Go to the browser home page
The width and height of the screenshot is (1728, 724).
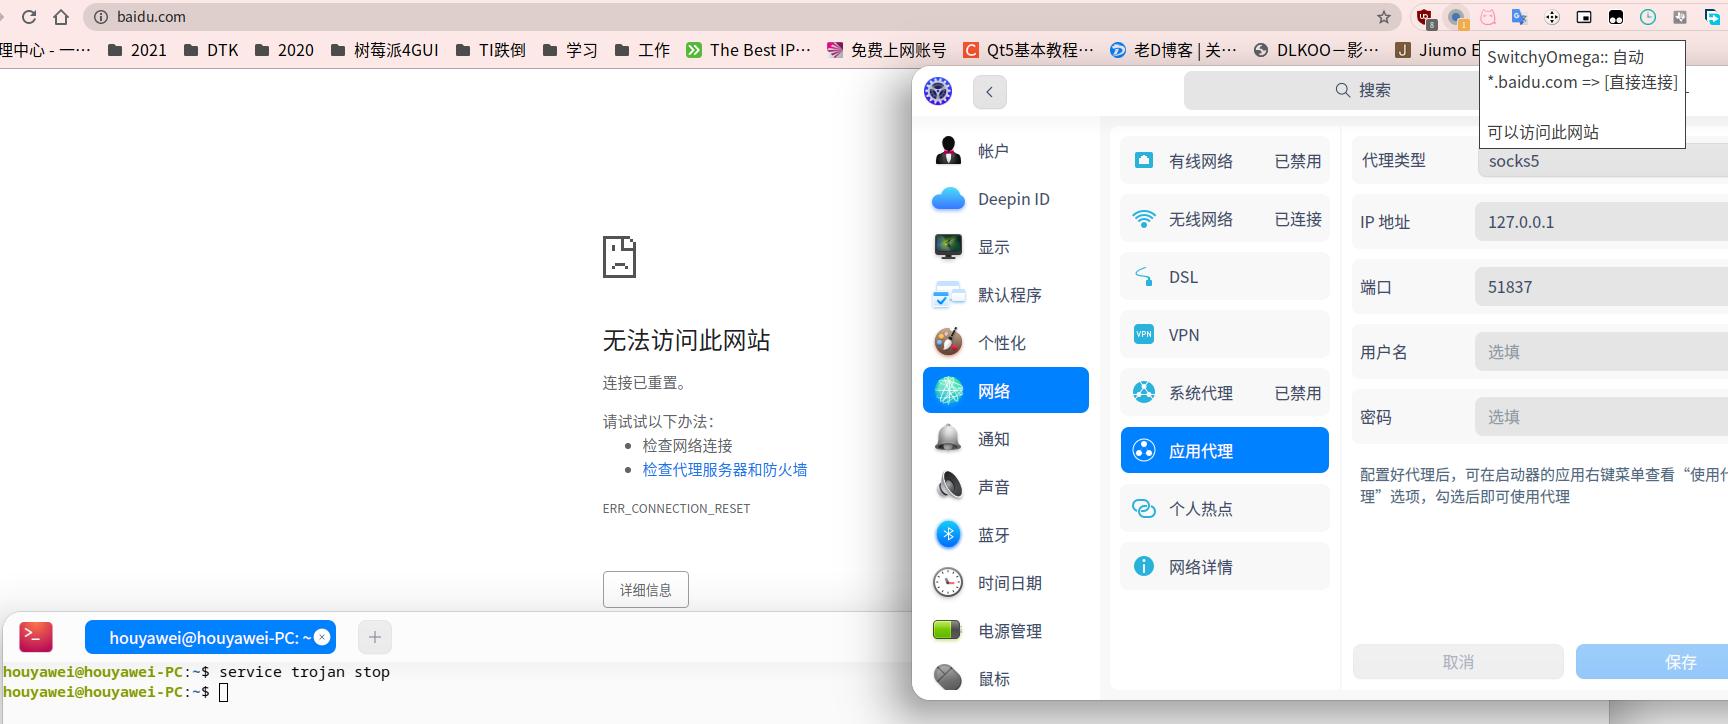(x=61, y=17)
